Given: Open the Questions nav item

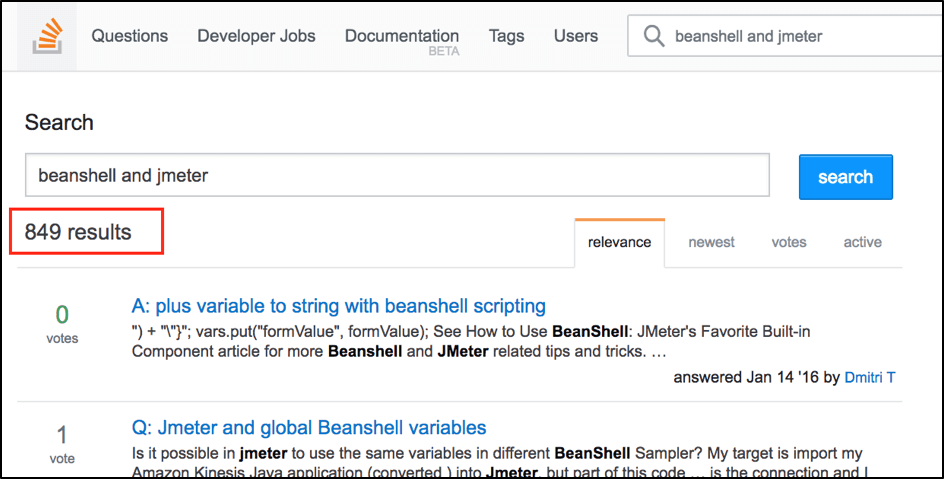Looking at the screenshot, I should 129,36.
